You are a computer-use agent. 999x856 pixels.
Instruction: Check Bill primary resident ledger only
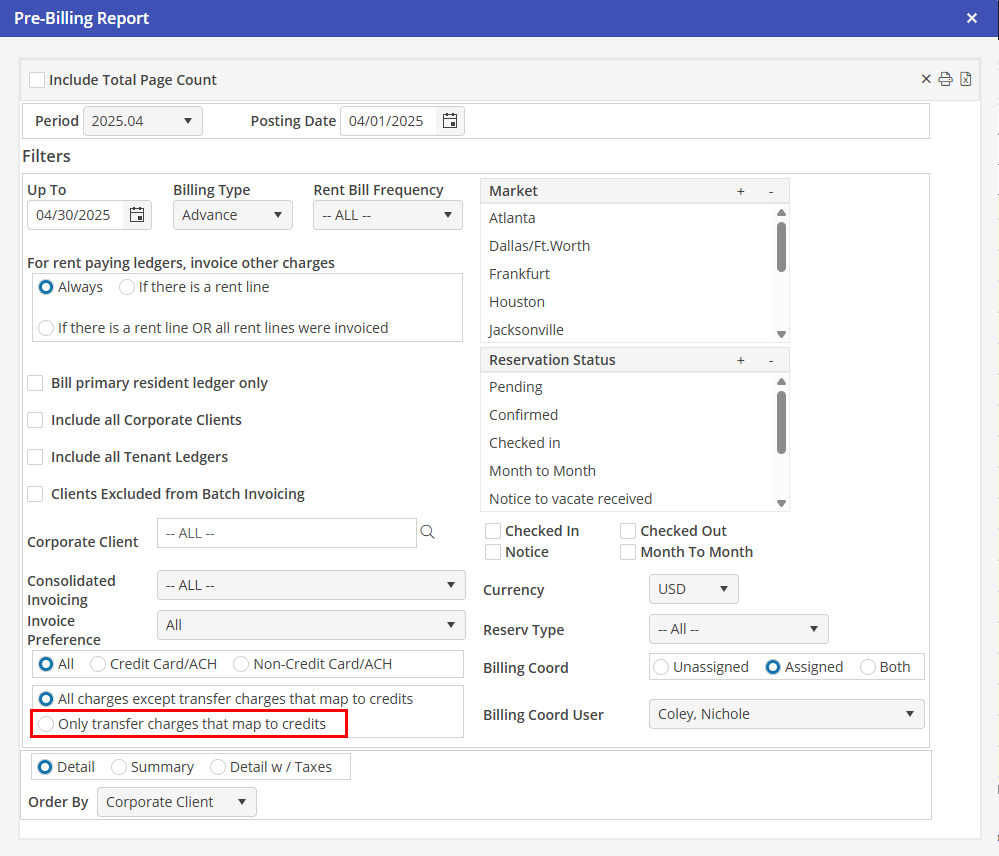tap(36, 383)
